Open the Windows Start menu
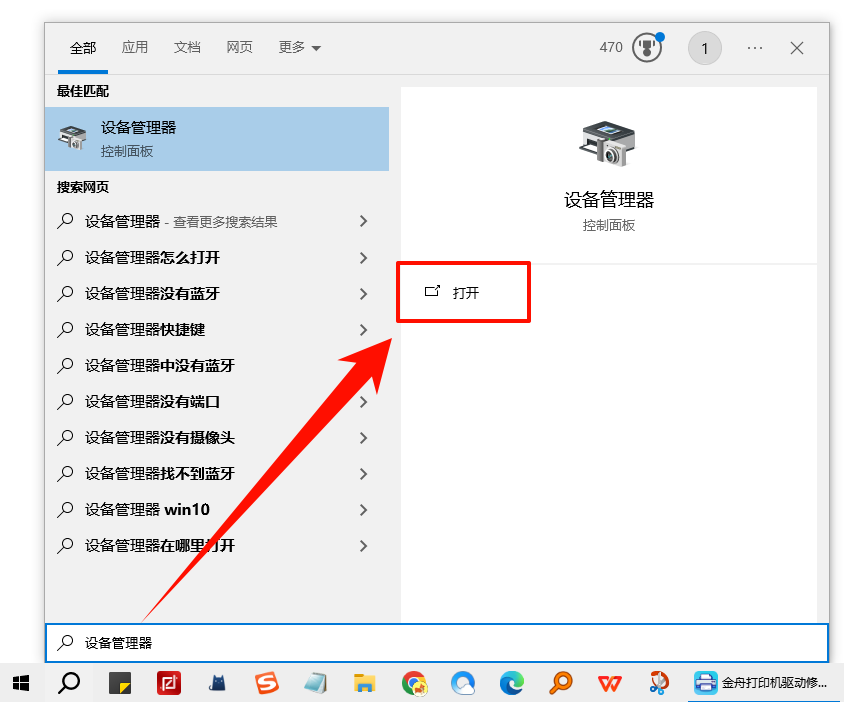844x702 pixels. [x=20, y=684]
